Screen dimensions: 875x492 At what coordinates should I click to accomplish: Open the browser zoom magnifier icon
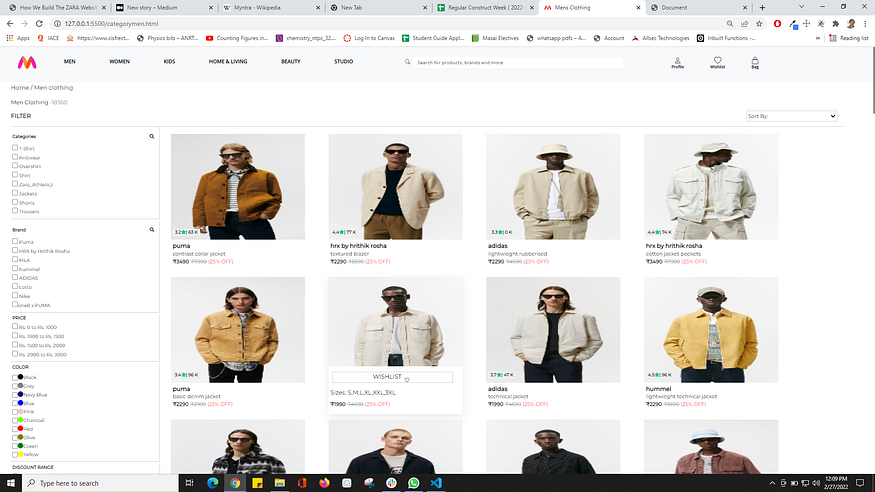pyautogui.click(x=730, y=23)
